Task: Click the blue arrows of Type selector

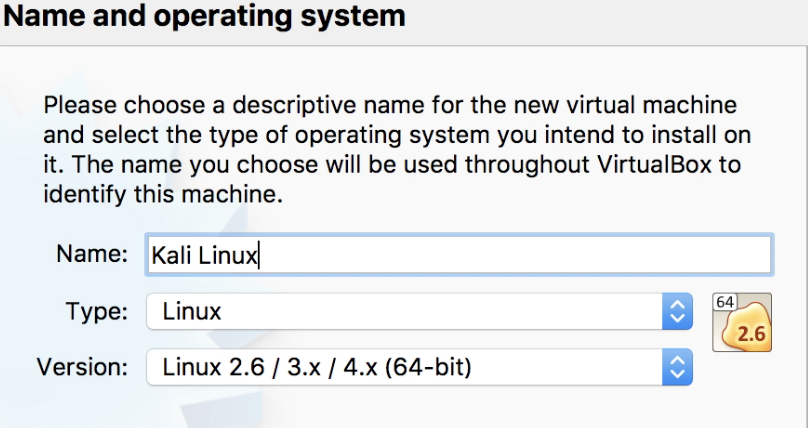Action: [677, 312]
